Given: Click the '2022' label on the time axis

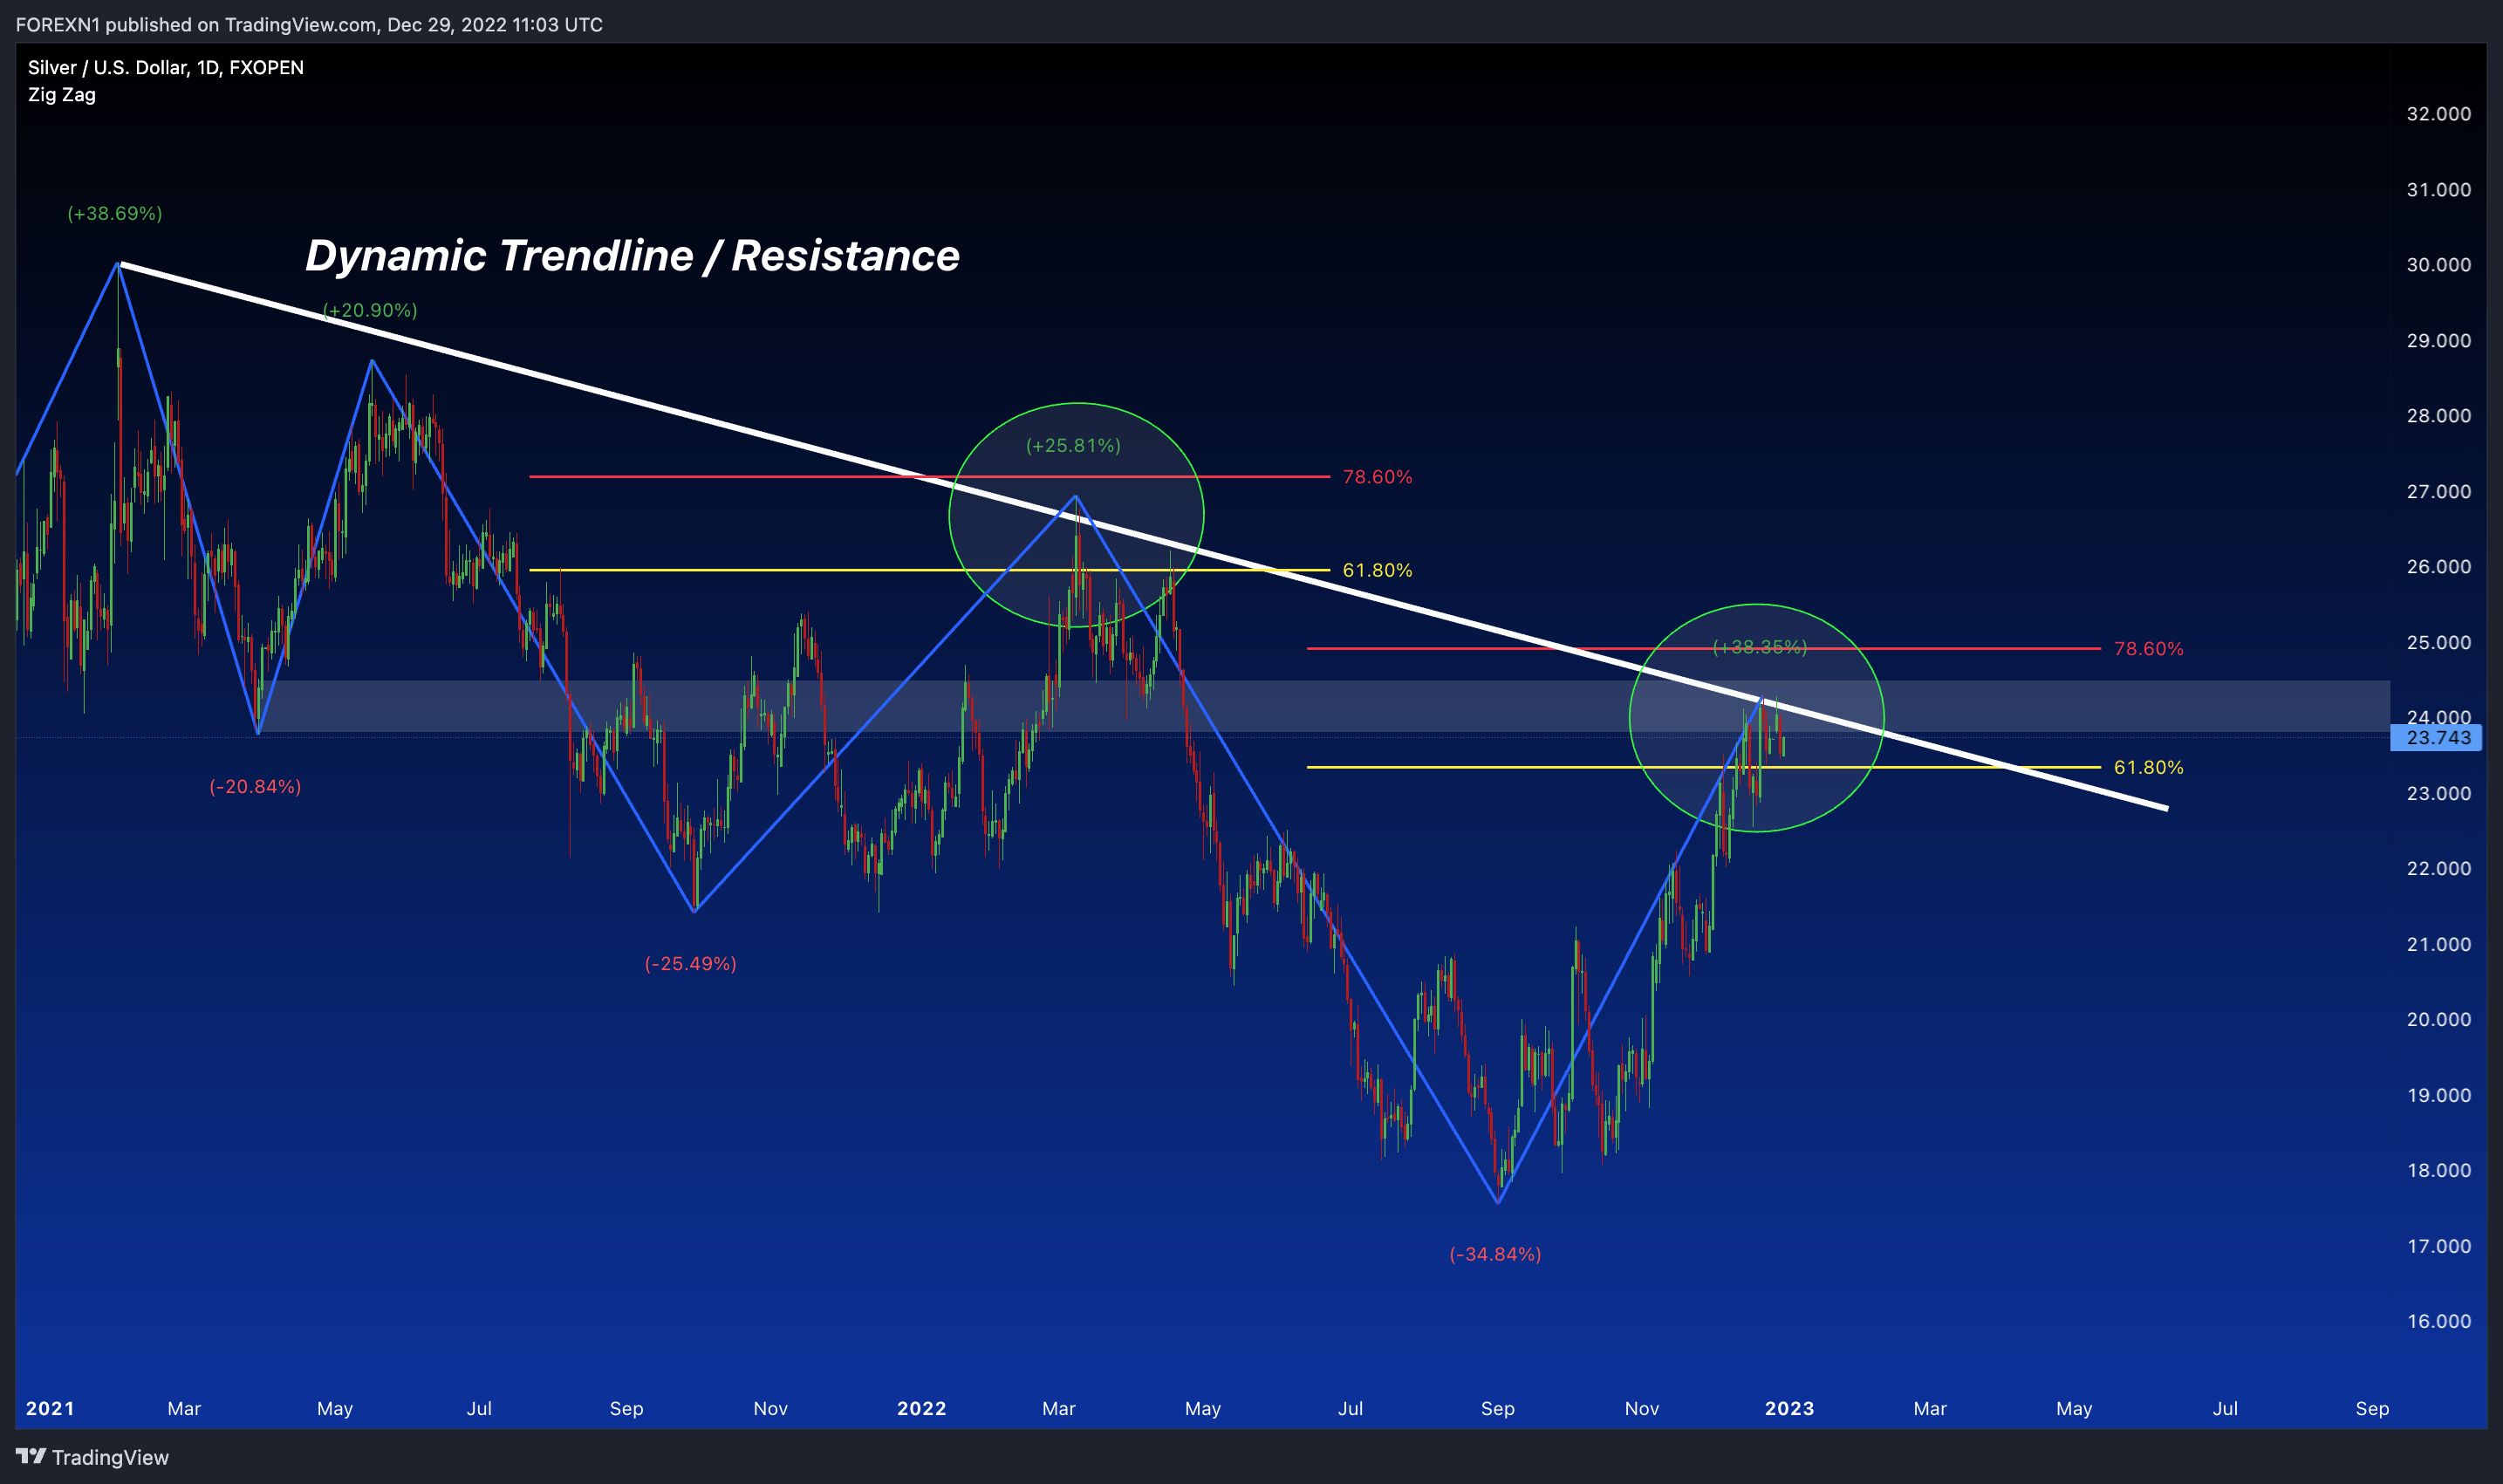Looking at the screenshot, I should click(x=922, y=1408).
